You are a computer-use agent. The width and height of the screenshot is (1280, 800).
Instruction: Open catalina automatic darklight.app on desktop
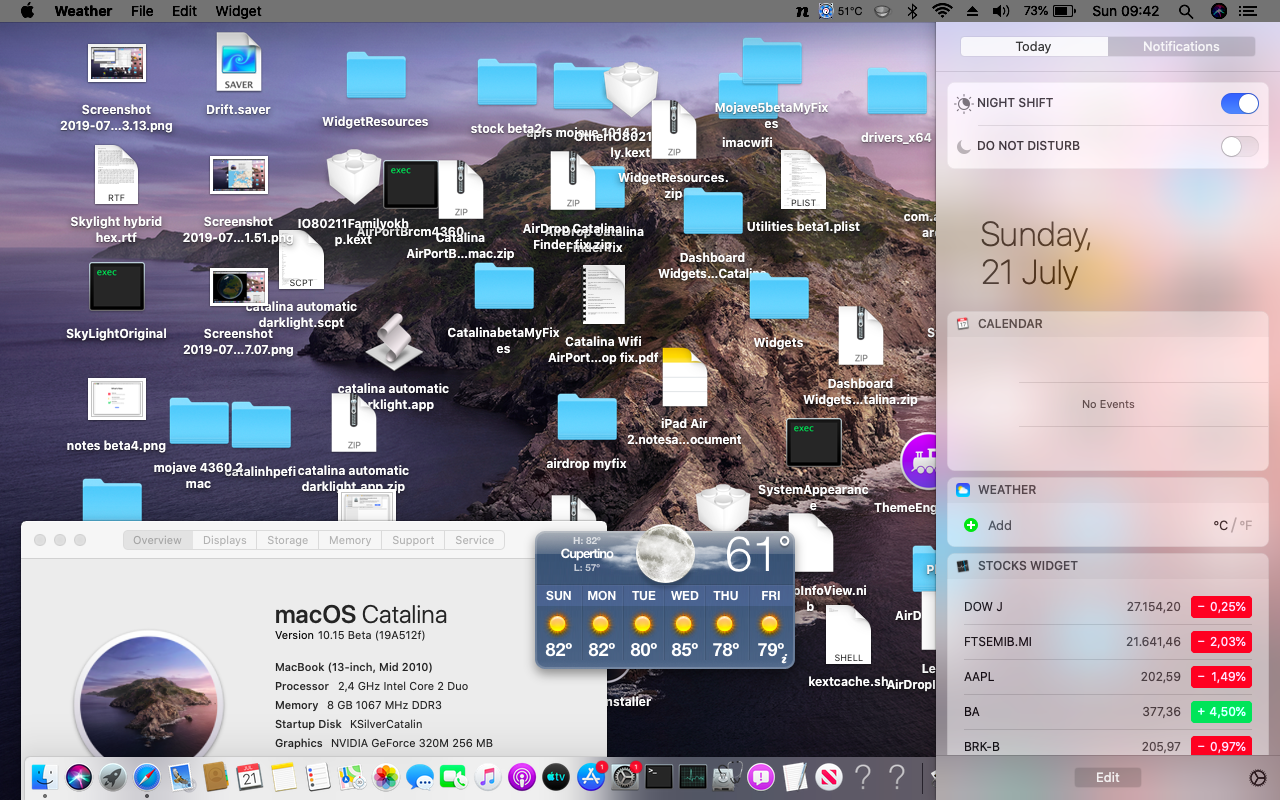(x=394, y=343)
